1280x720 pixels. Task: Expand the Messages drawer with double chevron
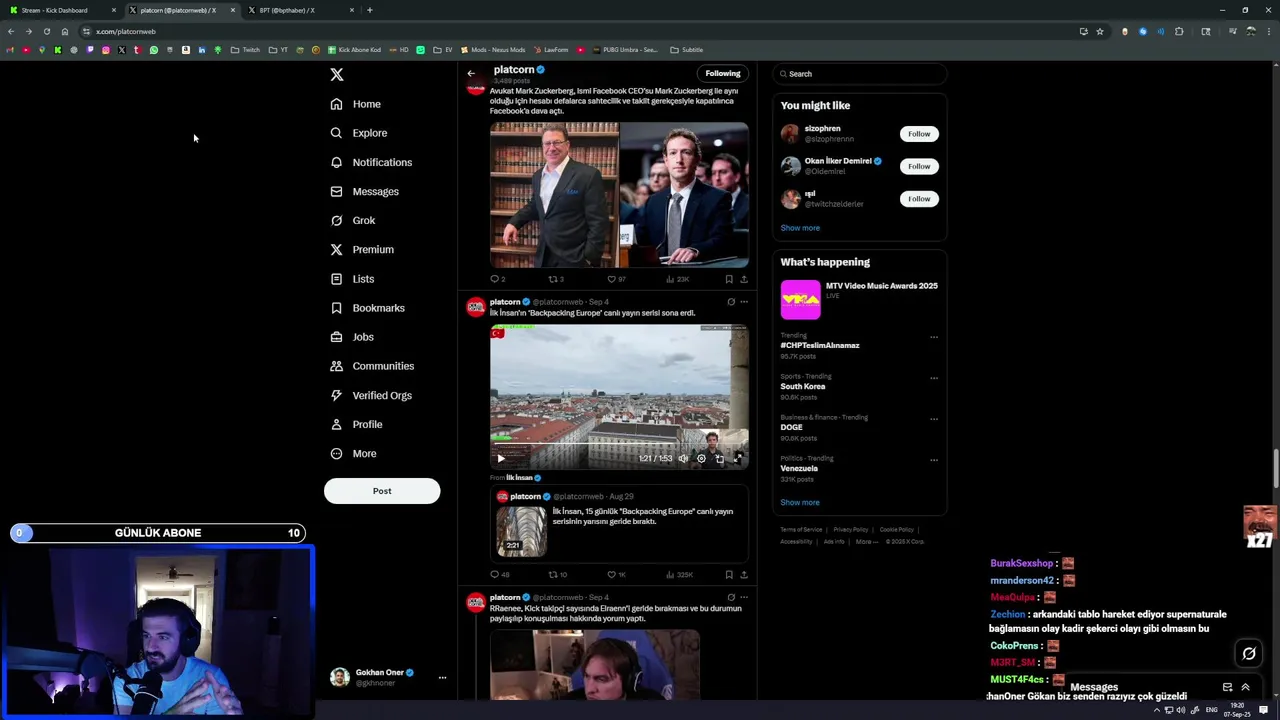tap(1245, 687)
